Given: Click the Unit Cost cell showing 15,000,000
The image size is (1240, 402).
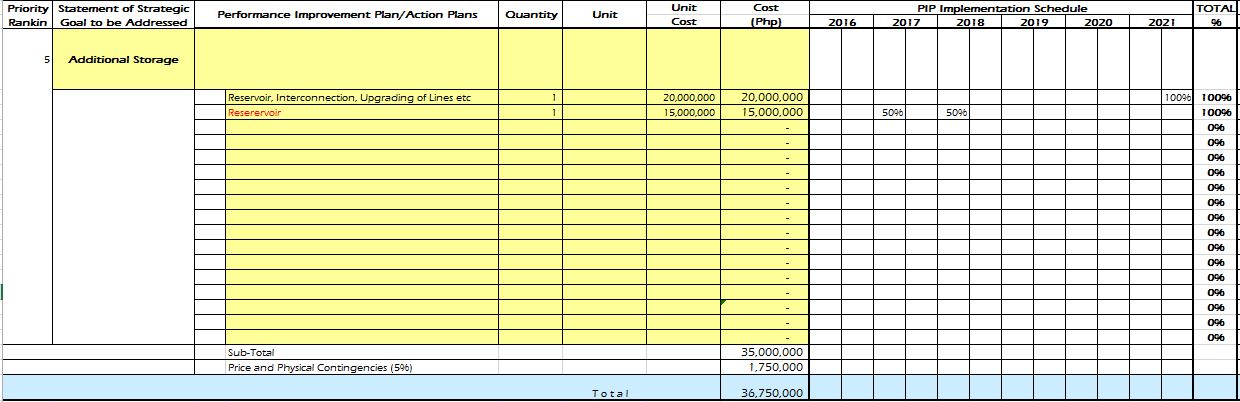Looking at the screenshot, I should pyautogui.click(x=684, y=112).
